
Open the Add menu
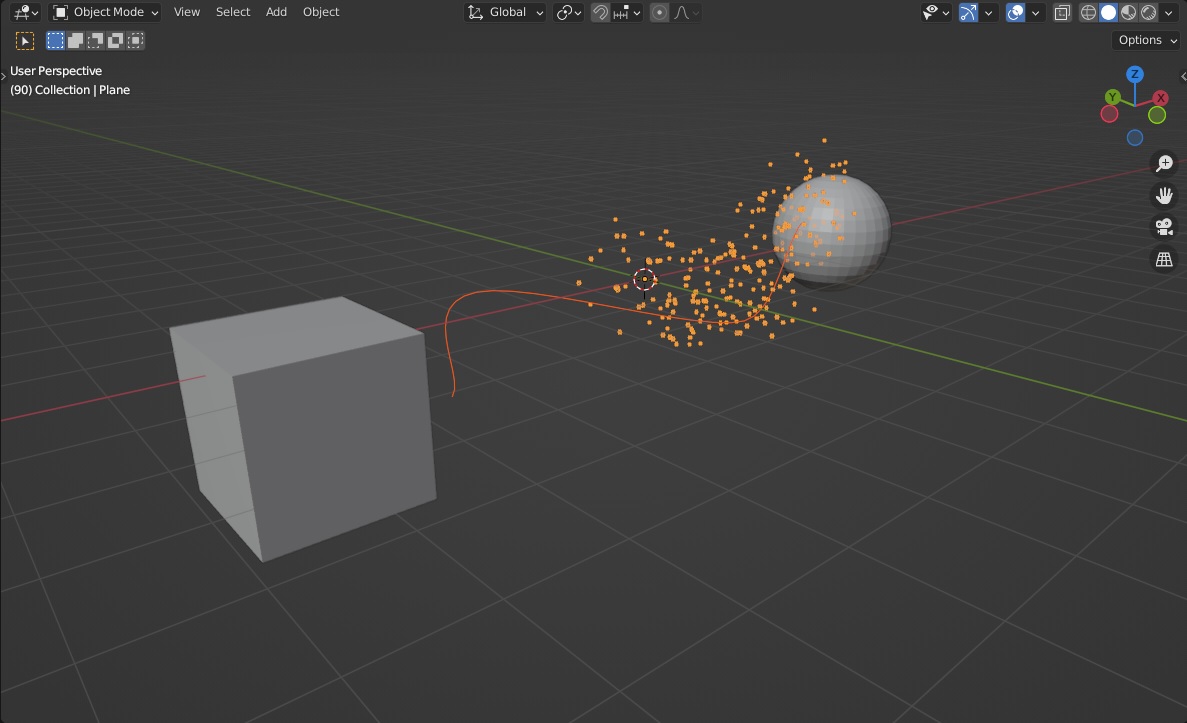coord(276,12)
